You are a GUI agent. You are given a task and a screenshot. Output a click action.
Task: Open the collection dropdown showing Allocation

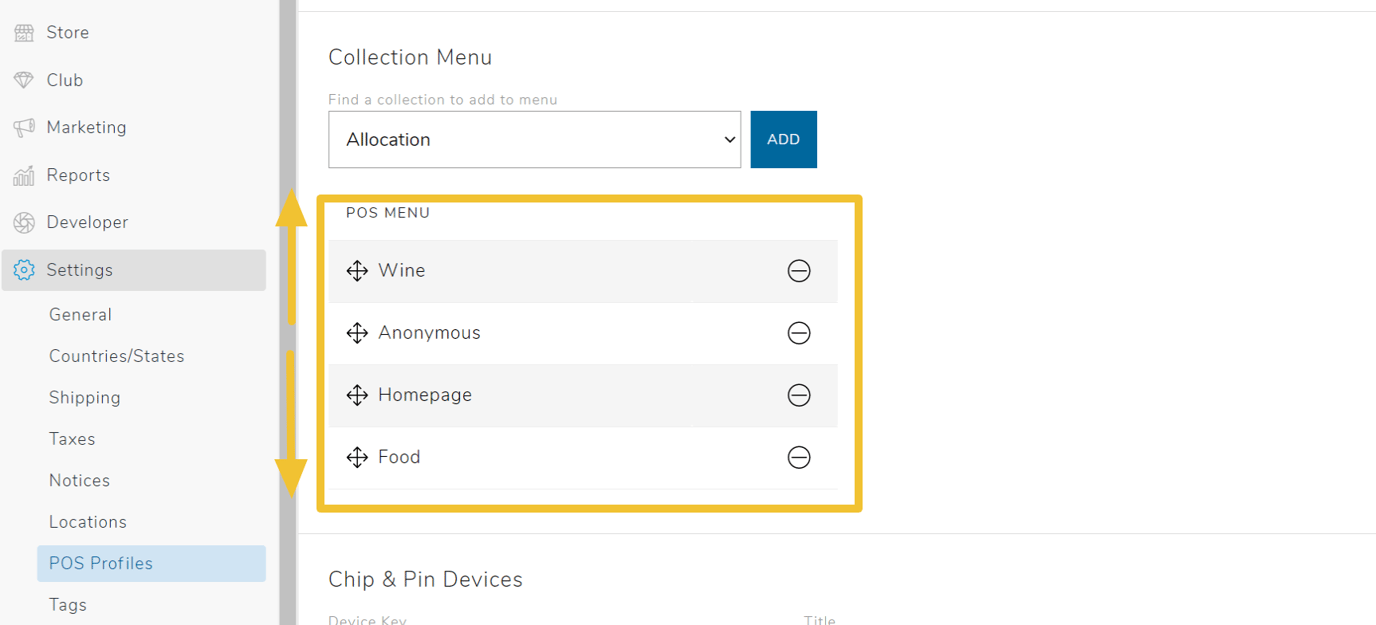coord(534,139)
